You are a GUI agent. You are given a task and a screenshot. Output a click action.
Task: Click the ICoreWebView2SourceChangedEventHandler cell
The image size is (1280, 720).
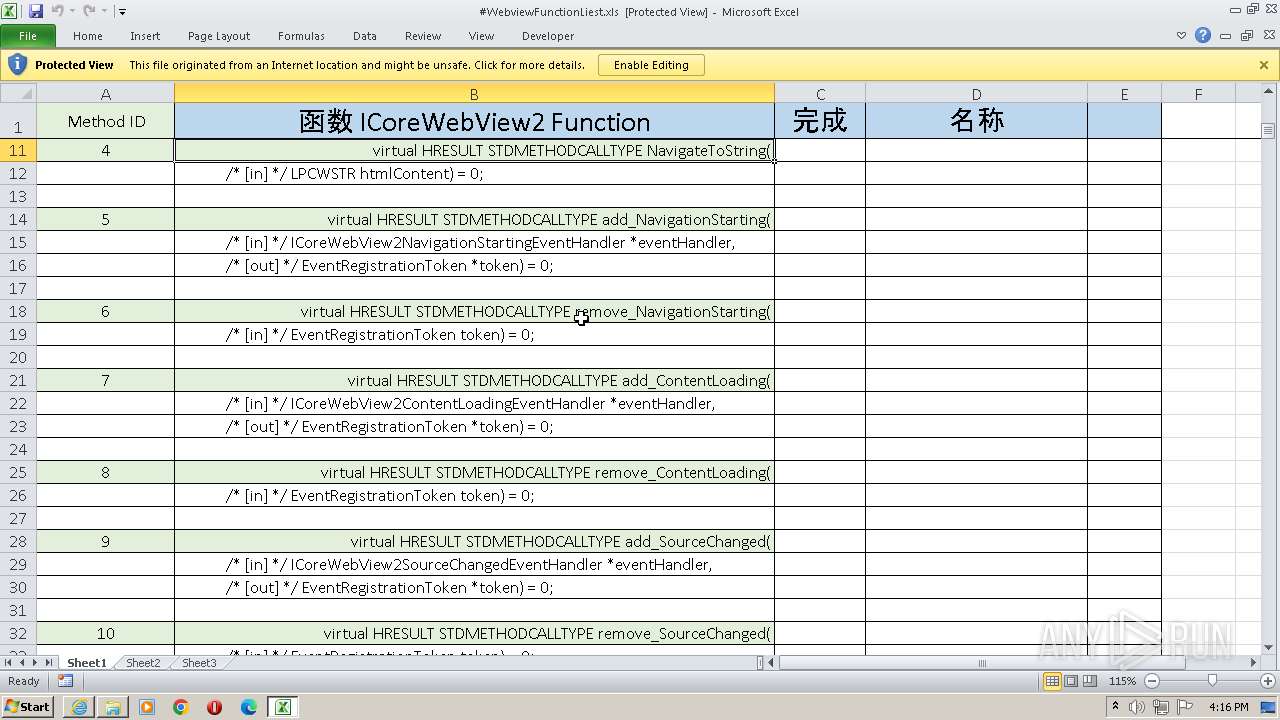click(x=474, y=565)
